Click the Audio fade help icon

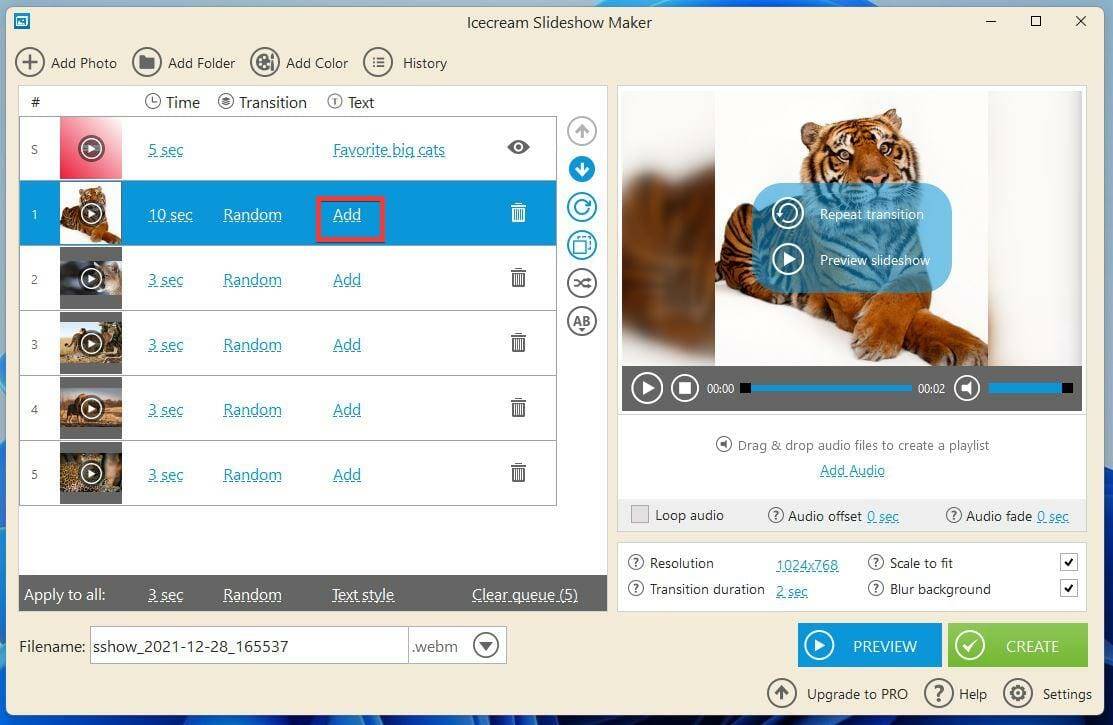point(954,516)
